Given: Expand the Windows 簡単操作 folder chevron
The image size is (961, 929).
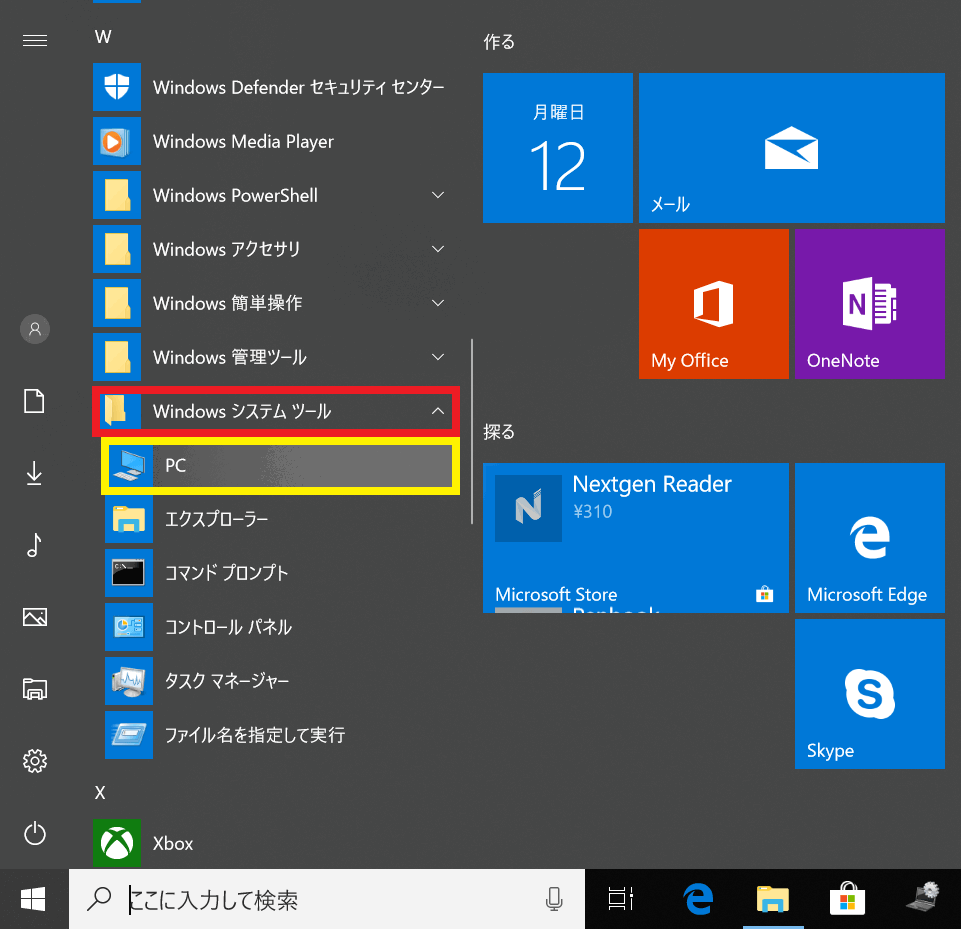Looking at the screenshot, I should point(438,303).
